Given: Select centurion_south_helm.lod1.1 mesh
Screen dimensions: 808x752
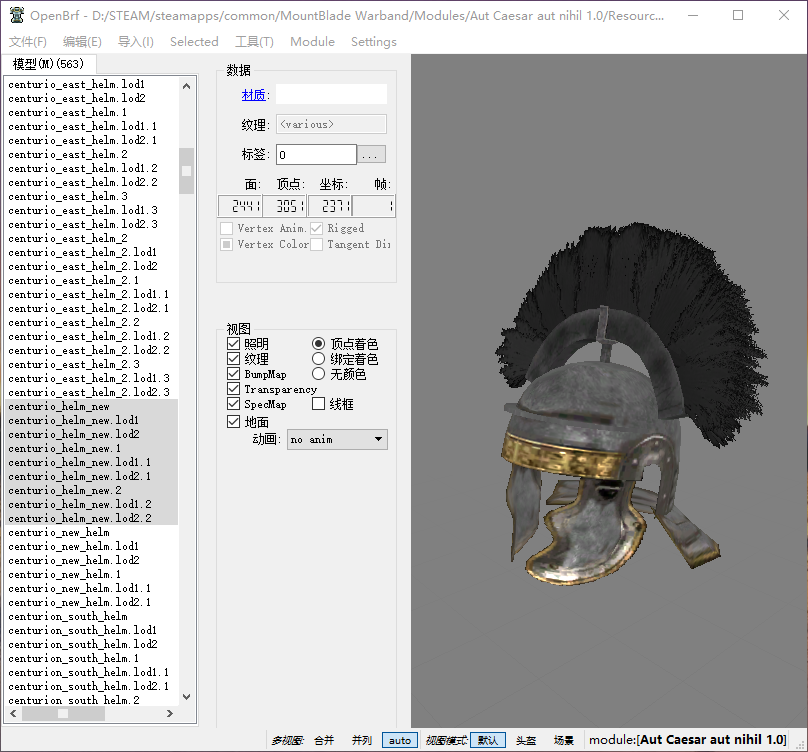Looking at the screenshot, I should [x=88, y=673].
